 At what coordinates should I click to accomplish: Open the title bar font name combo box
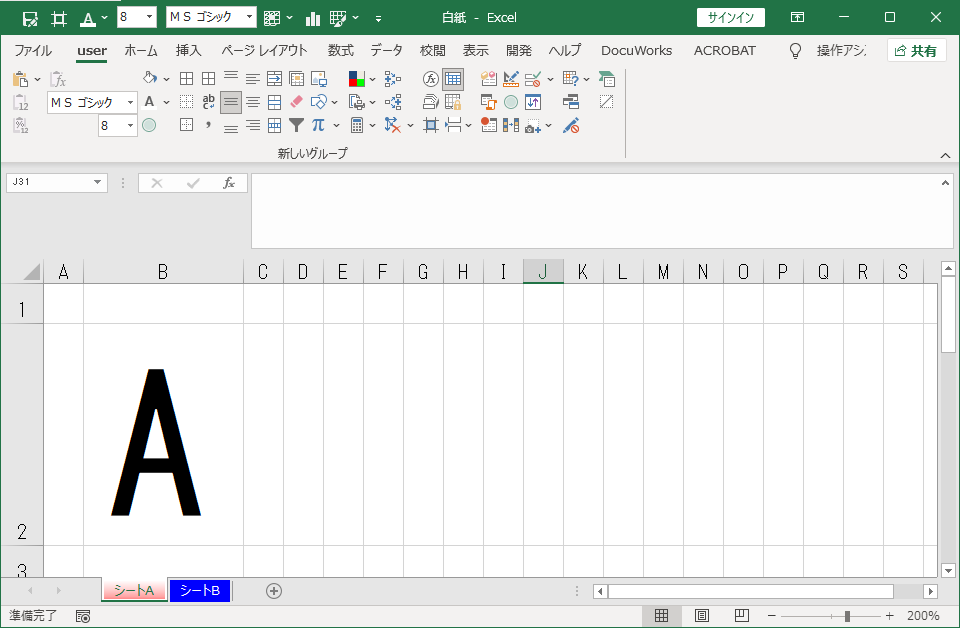coord(211,17)
